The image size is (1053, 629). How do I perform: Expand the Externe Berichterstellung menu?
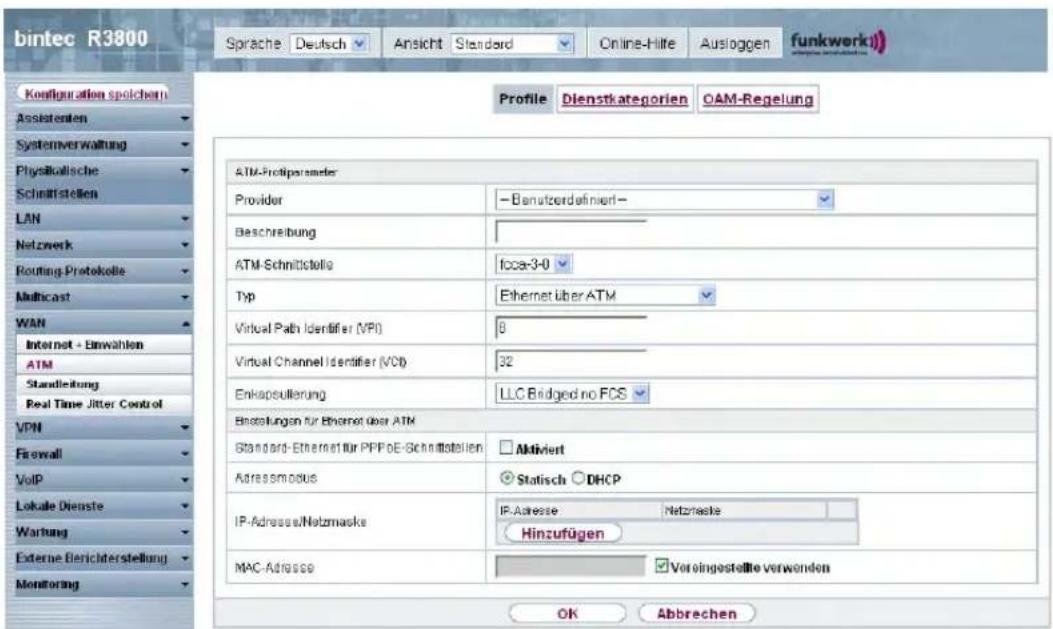pos(99,559)
